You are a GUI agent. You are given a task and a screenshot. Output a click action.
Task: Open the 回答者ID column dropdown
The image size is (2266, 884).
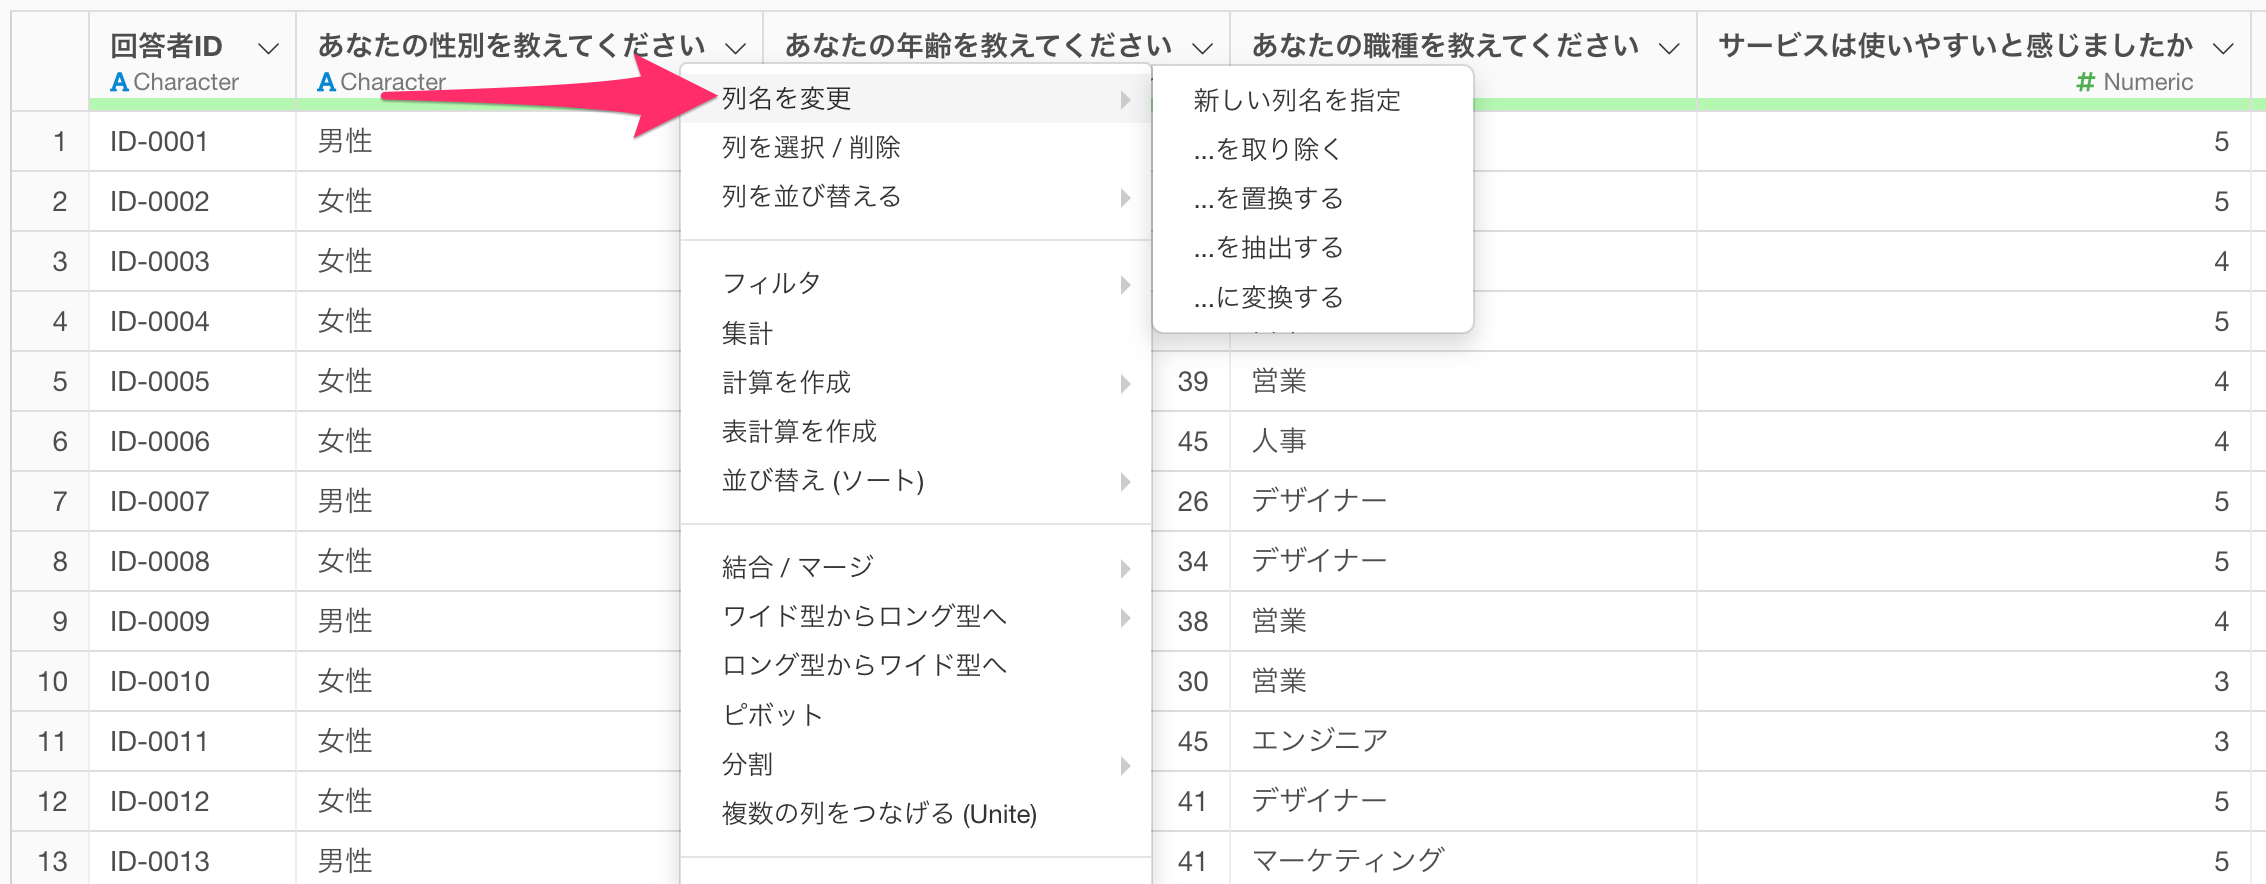268,47
